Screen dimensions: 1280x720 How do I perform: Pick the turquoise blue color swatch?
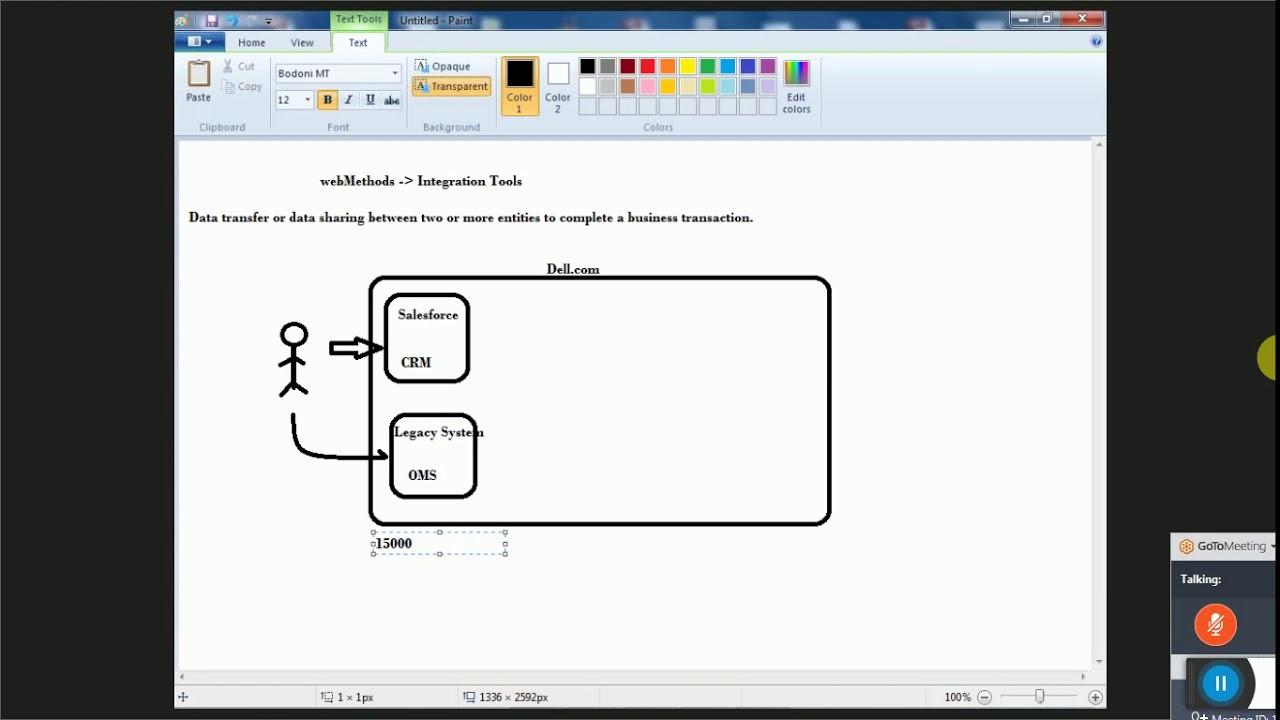click(x=728, y=67)
